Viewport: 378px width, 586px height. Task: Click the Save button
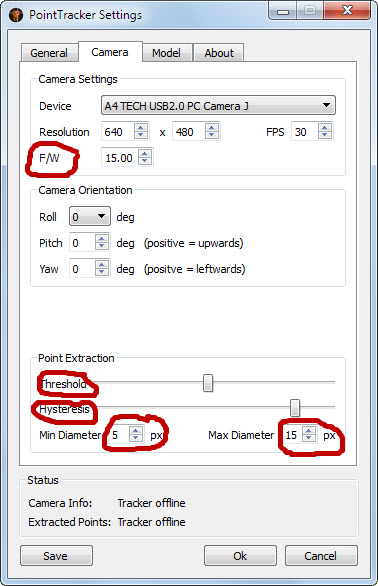[56, 555]
